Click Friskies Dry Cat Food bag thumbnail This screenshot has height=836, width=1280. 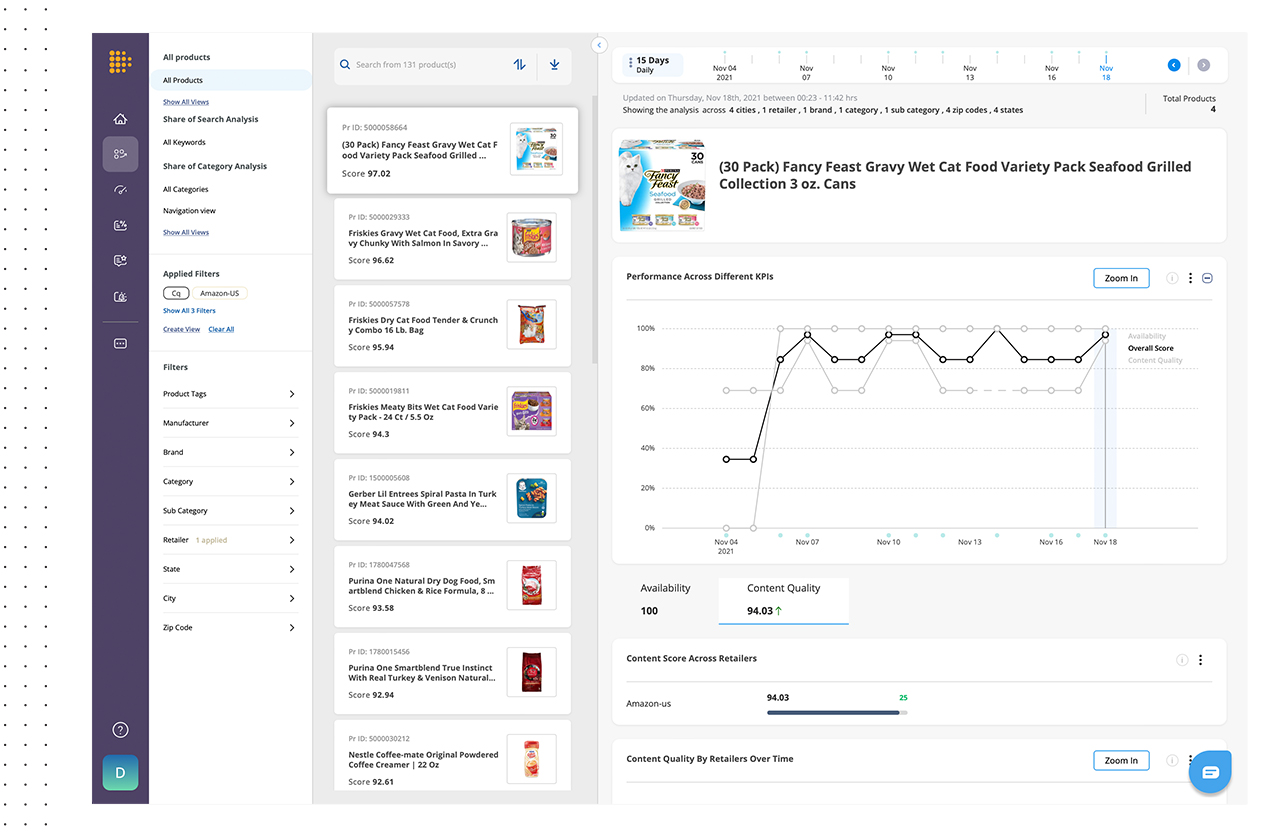click(x=532, y=325)
